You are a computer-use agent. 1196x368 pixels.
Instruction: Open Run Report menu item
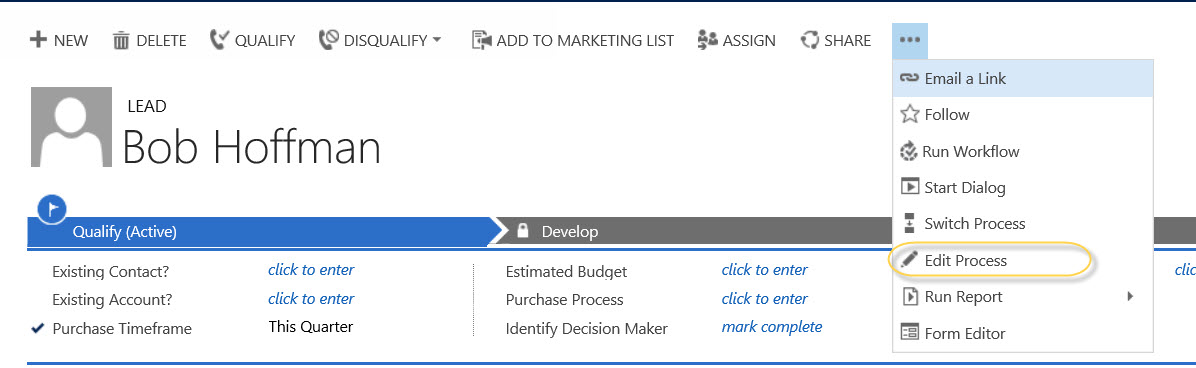pyautogui.click(x=1022, y=296)
